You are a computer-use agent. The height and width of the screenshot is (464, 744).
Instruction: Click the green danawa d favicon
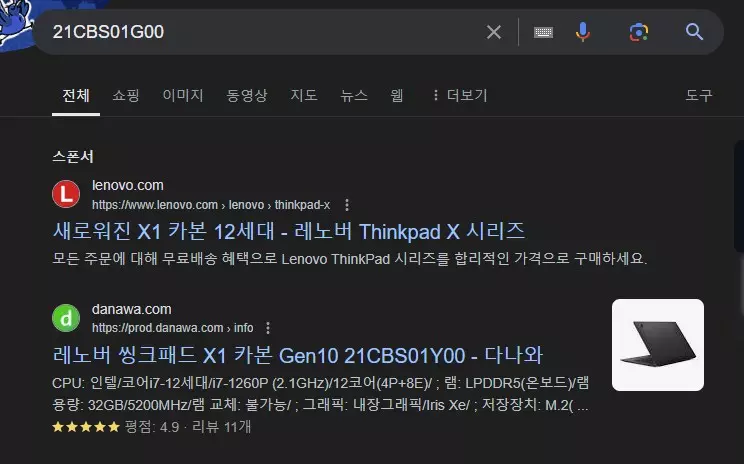point(66,318)
